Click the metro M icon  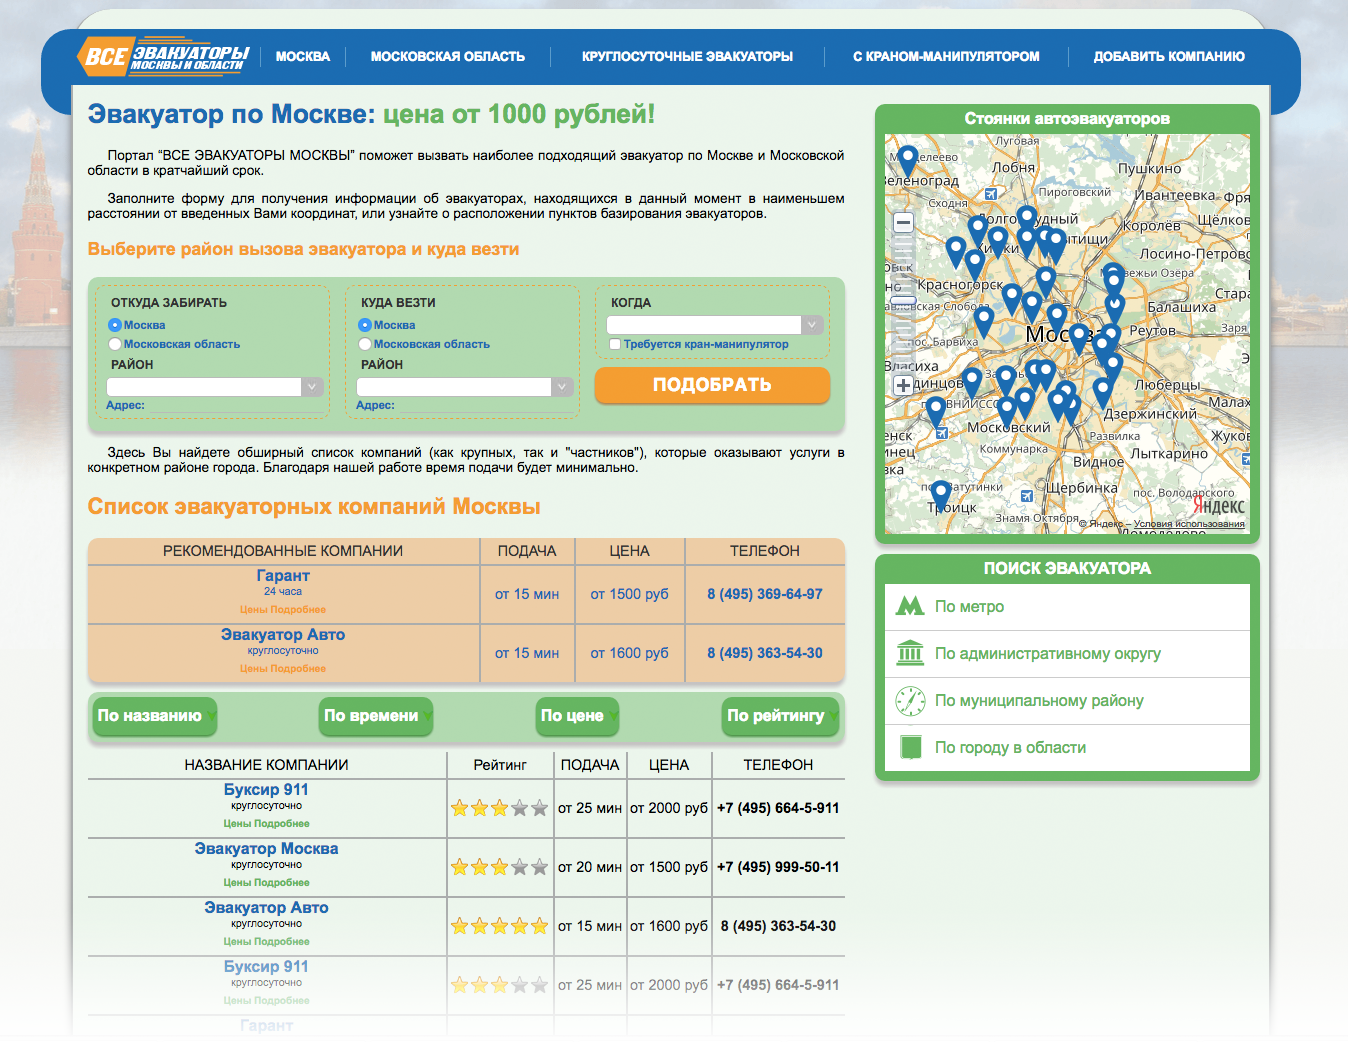pyautogui.click(x=910, y=606)
